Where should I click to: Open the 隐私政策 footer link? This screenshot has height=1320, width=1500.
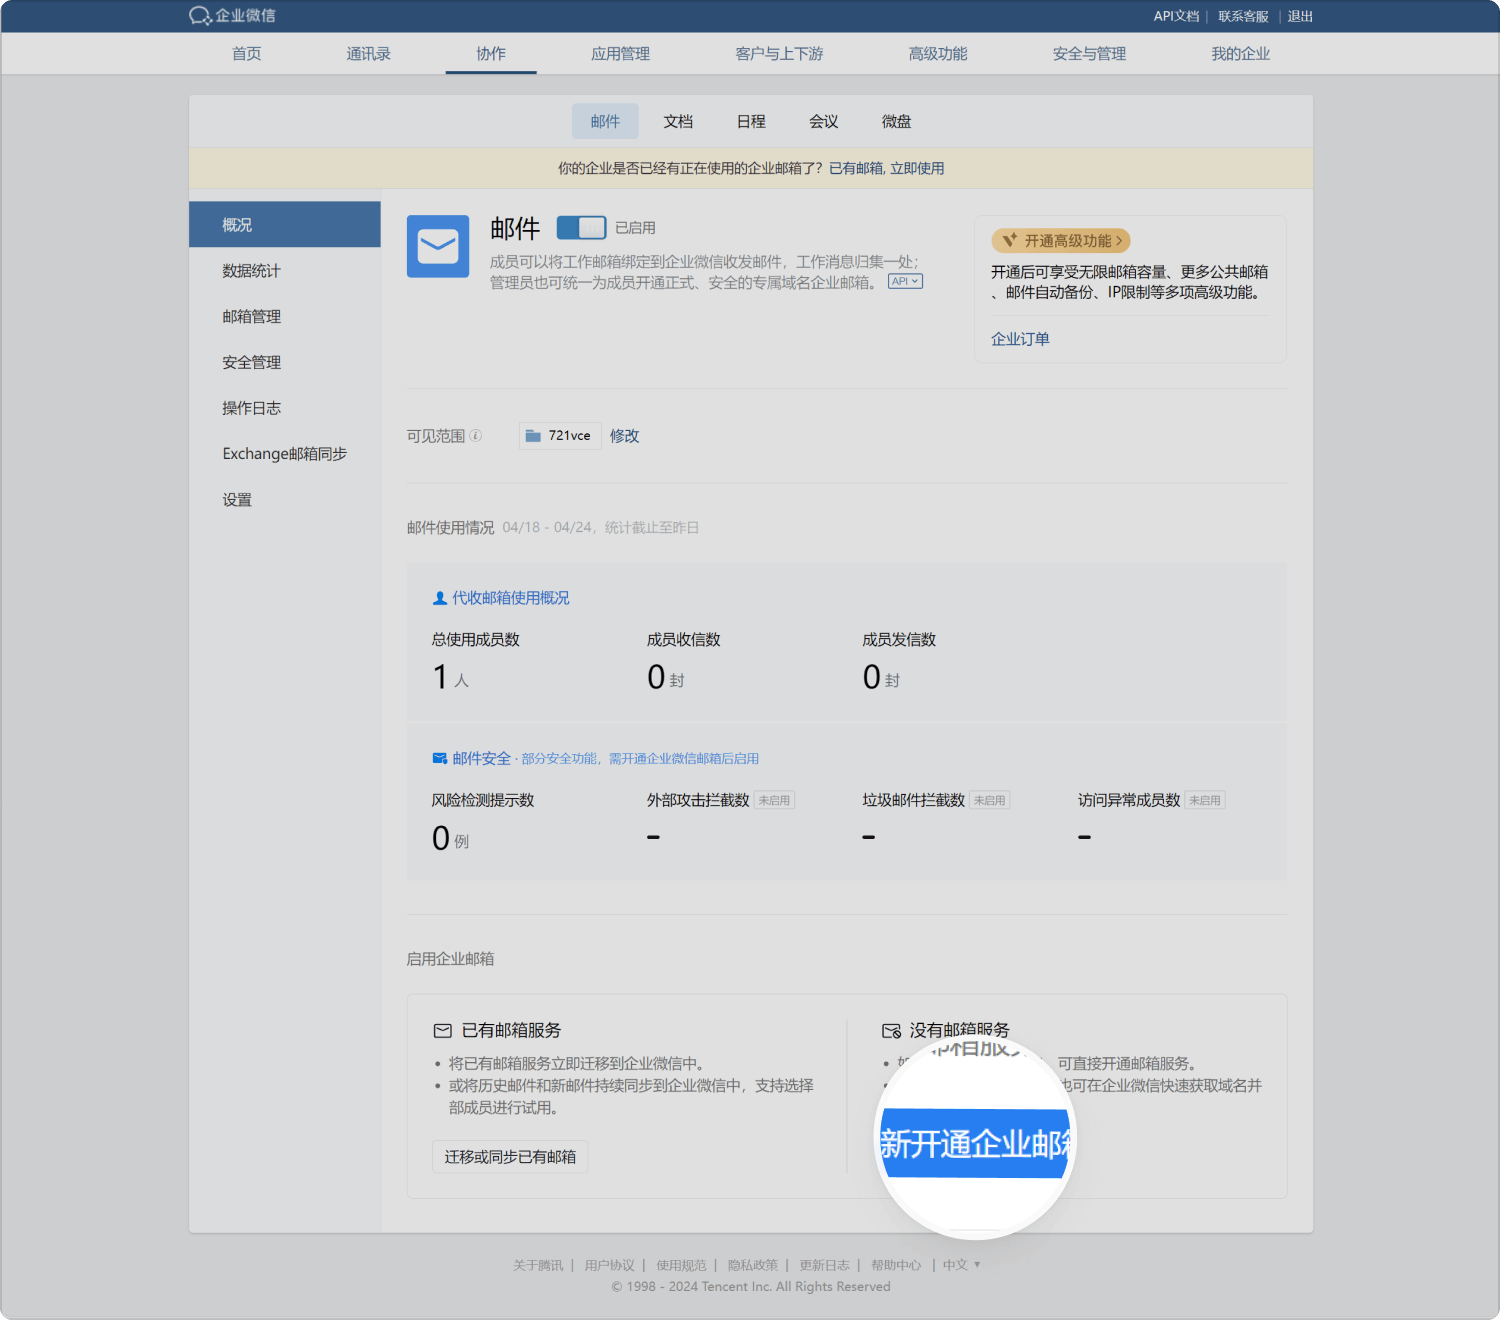point(753,1265)
